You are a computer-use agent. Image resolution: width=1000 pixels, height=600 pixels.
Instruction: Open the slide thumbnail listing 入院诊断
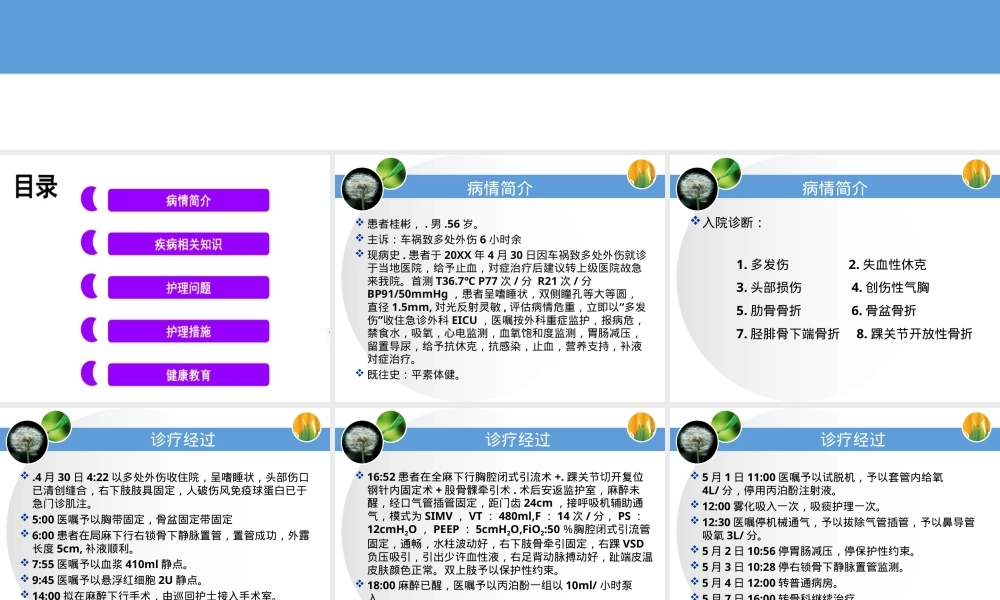pyautogui.click(x=835, y=279)
